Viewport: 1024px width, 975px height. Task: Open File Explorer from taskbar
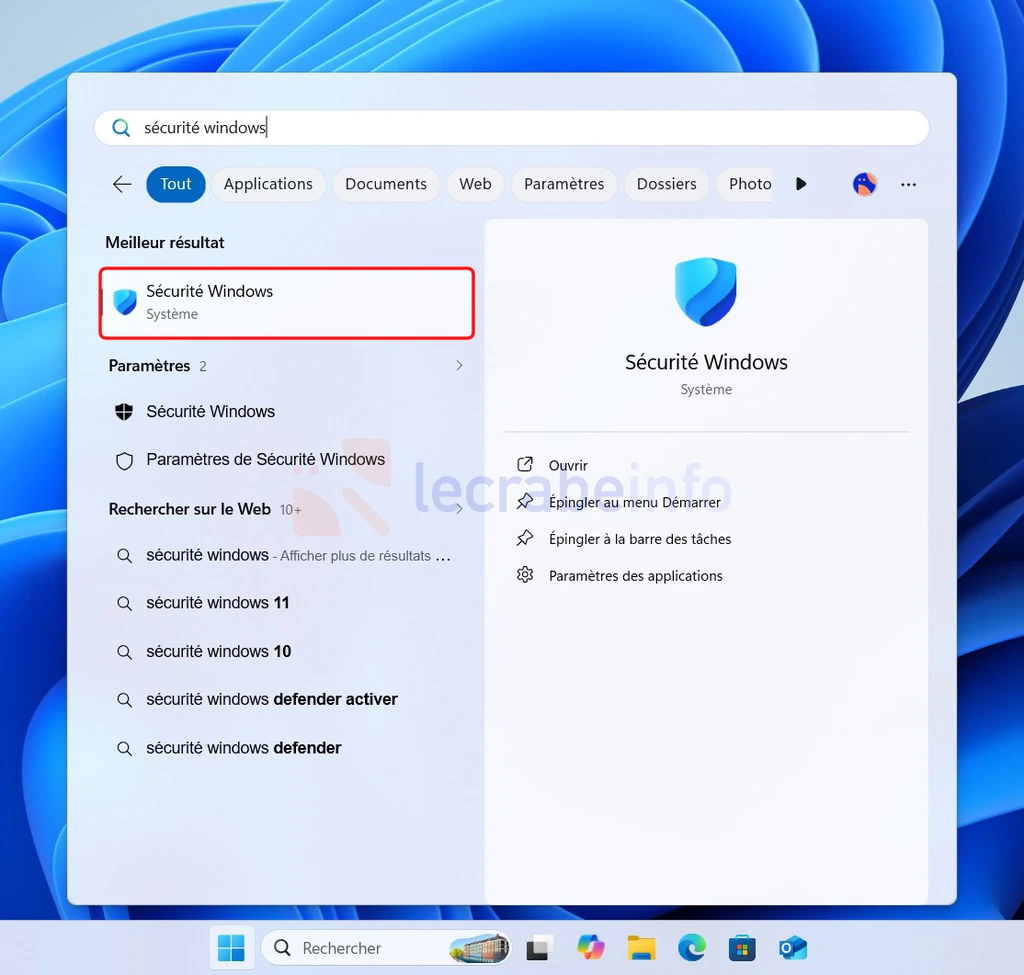641,947
